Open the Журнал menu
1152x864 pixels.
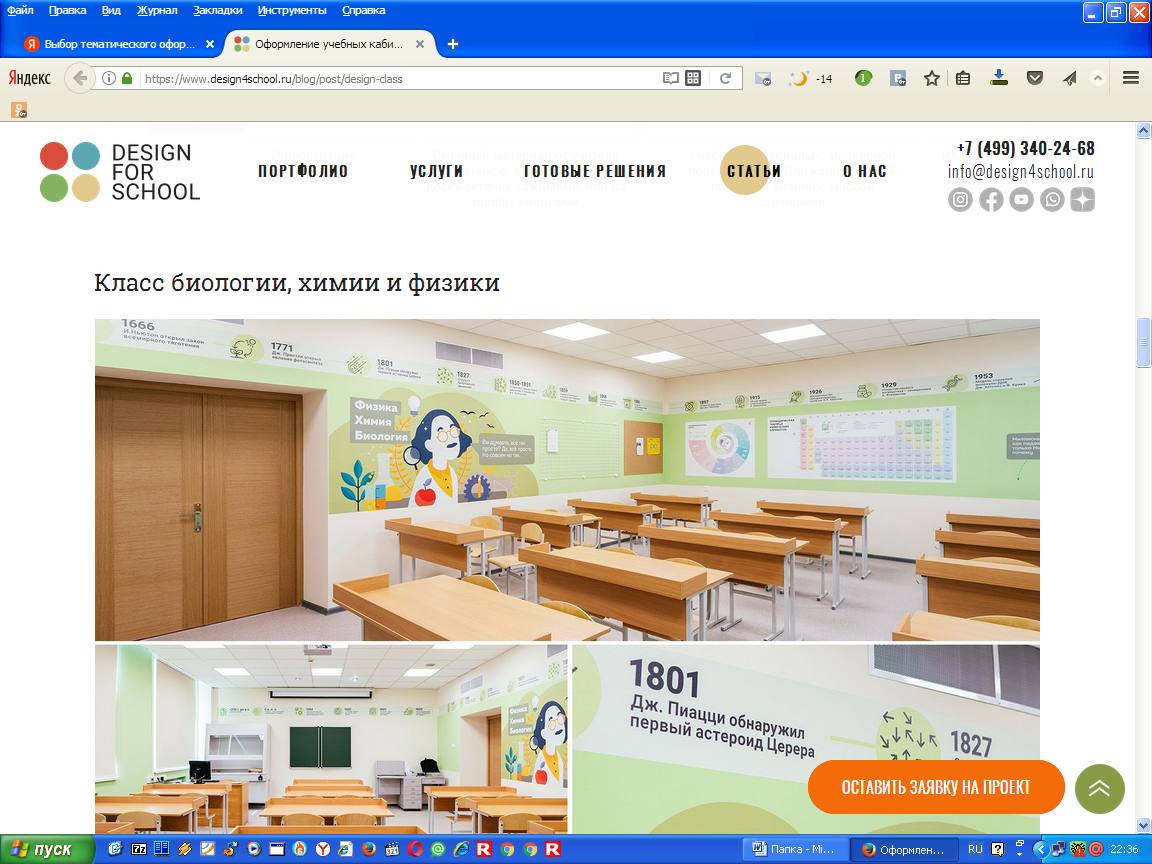pos(157,10)
